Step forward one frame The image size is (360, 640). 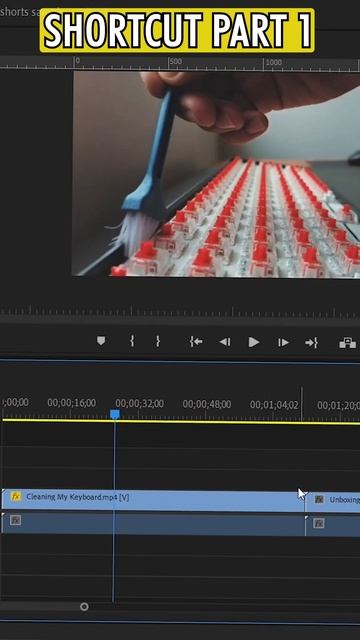tap(283, 342)
